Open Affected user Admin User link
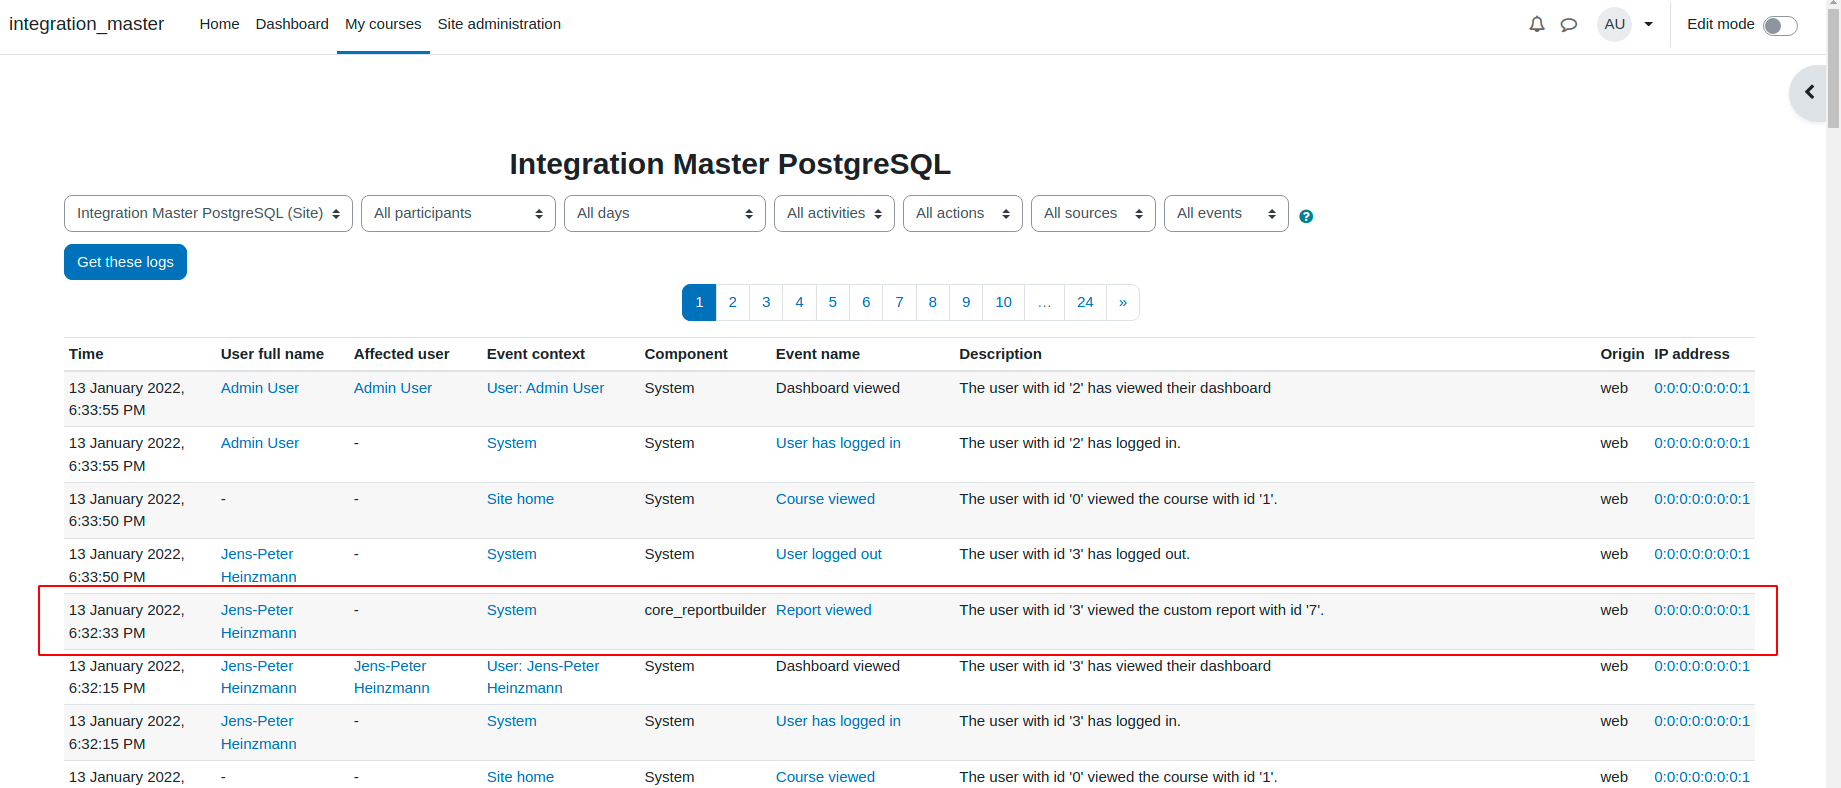This screenshot has height=788, width=1841. 393,388
